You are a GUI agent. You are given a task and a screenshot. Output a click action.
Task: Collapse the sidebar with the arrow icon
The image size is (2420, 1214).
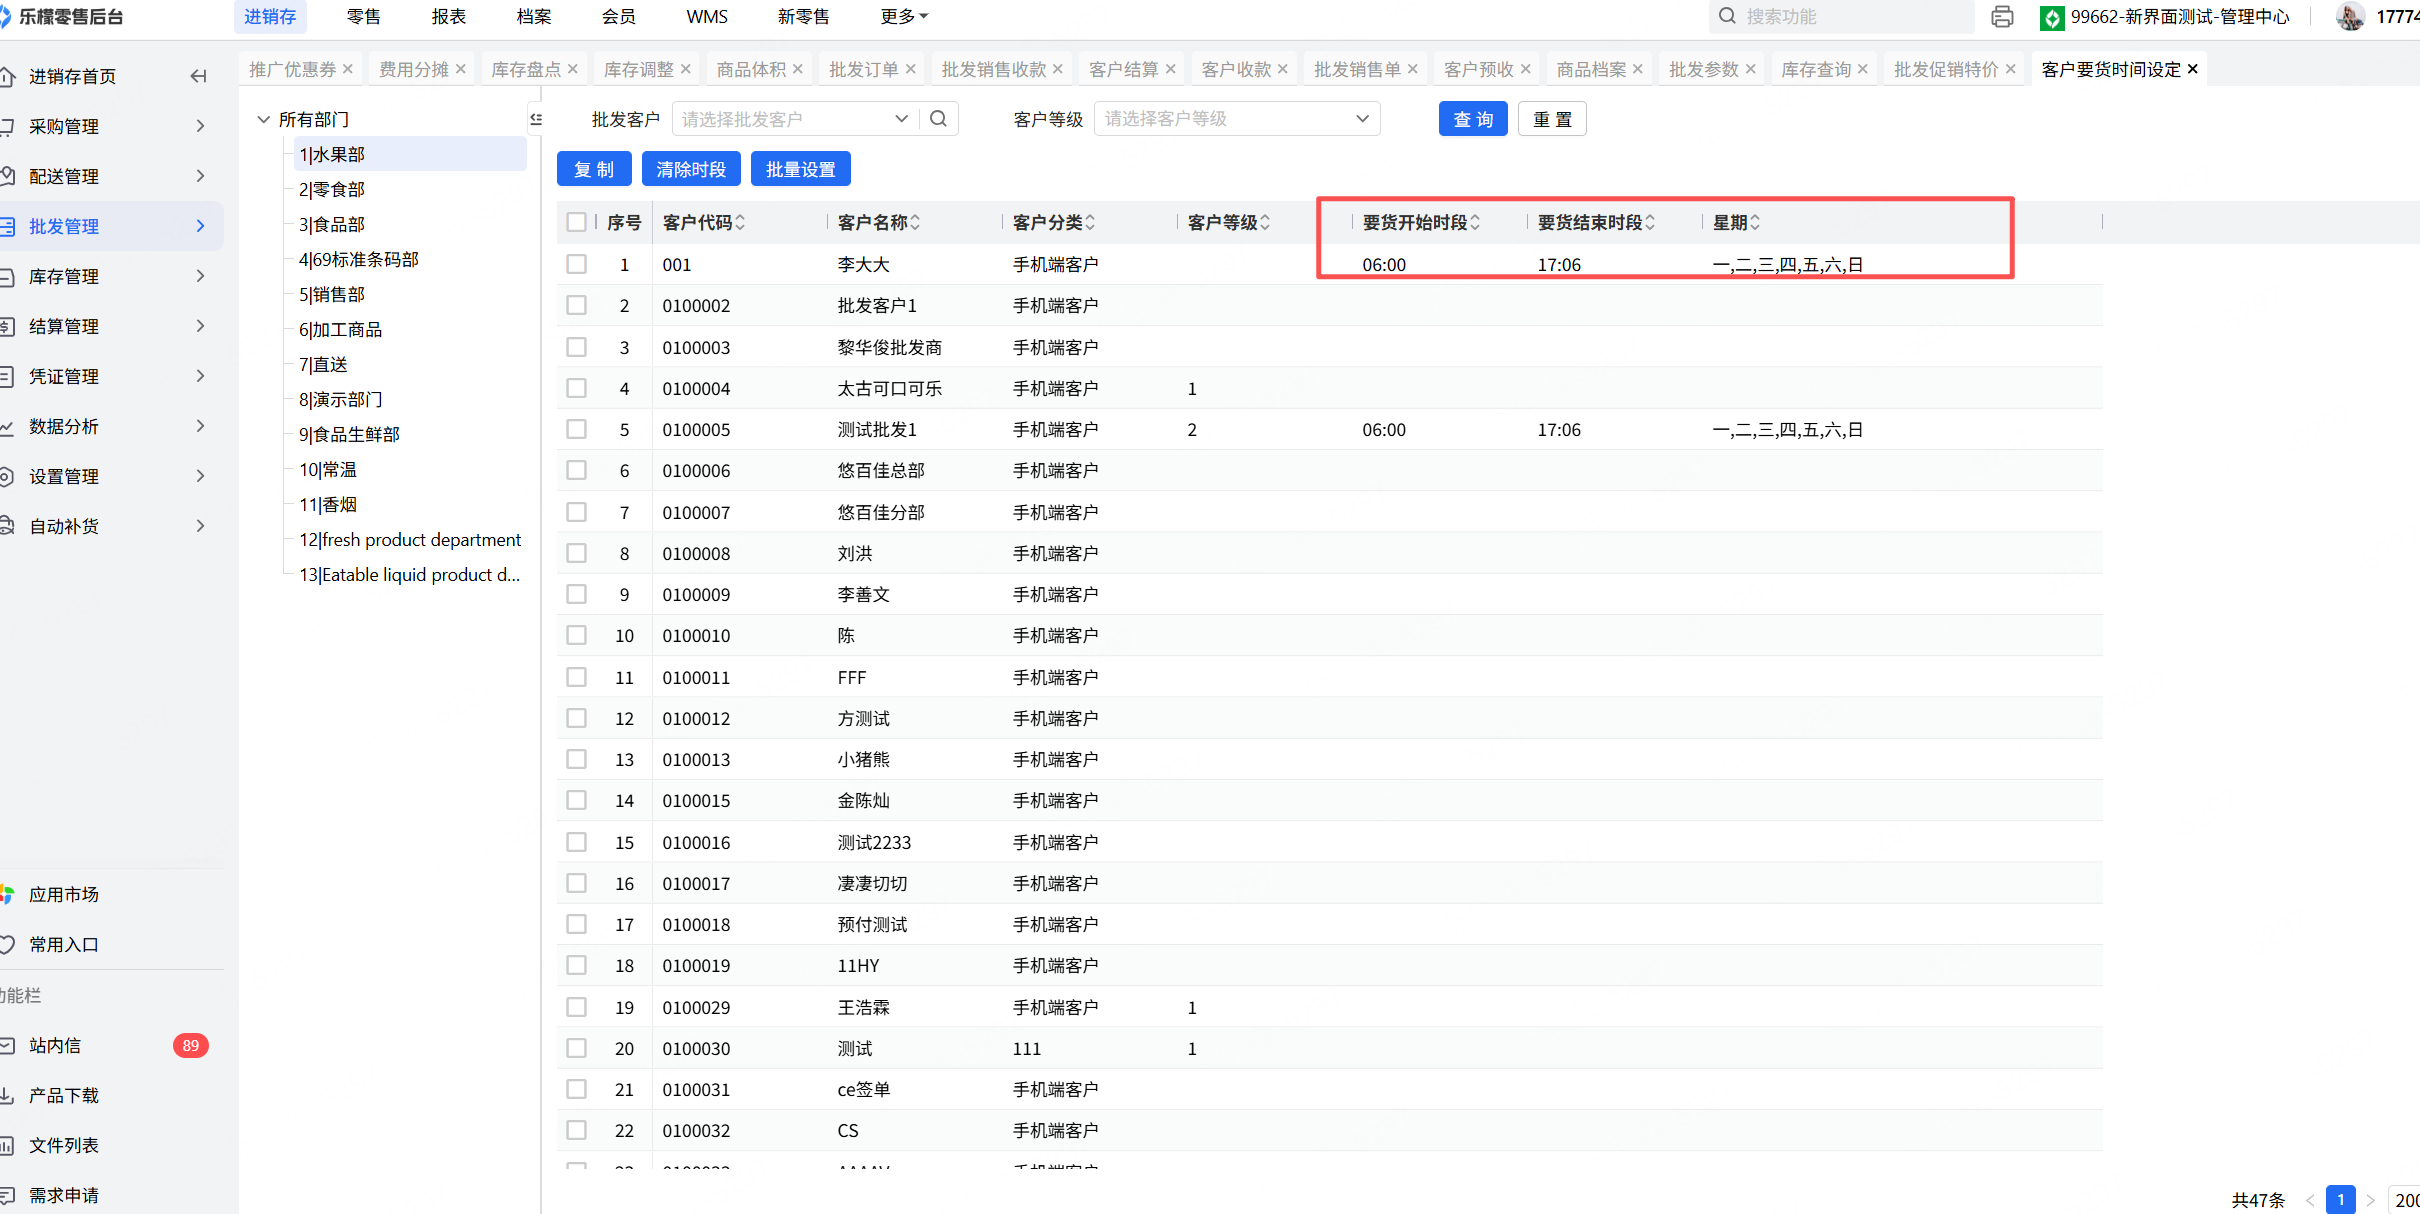(198, 76)
